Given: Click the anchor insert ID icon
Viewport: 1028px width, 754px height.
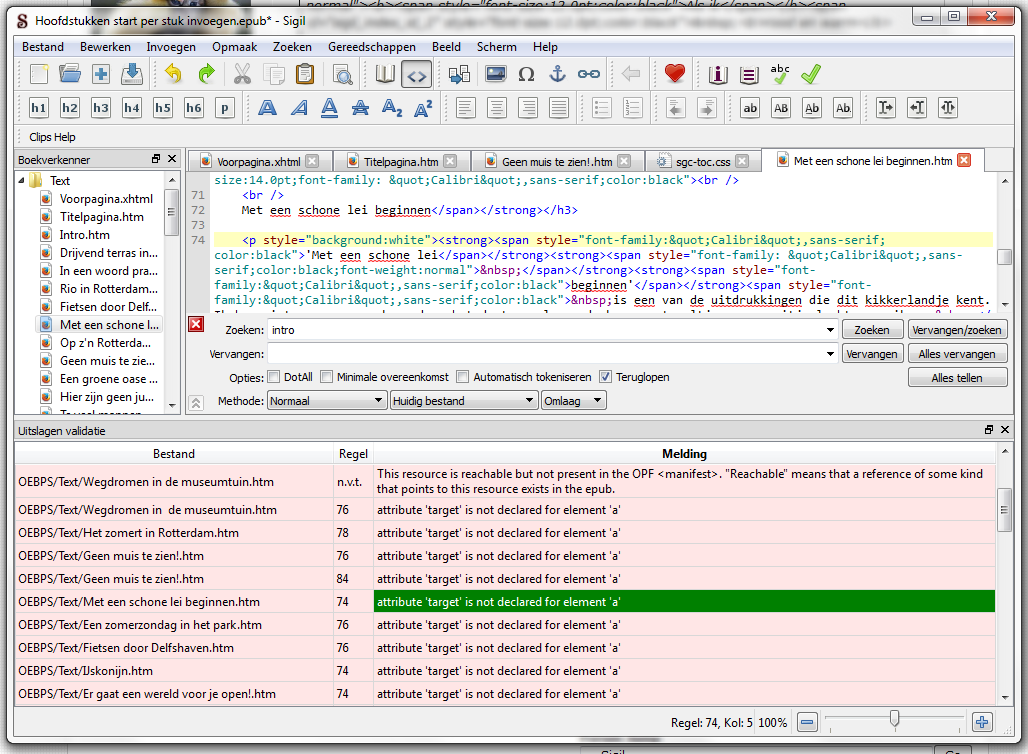Looking at the screenshot, I should (558, 74).
